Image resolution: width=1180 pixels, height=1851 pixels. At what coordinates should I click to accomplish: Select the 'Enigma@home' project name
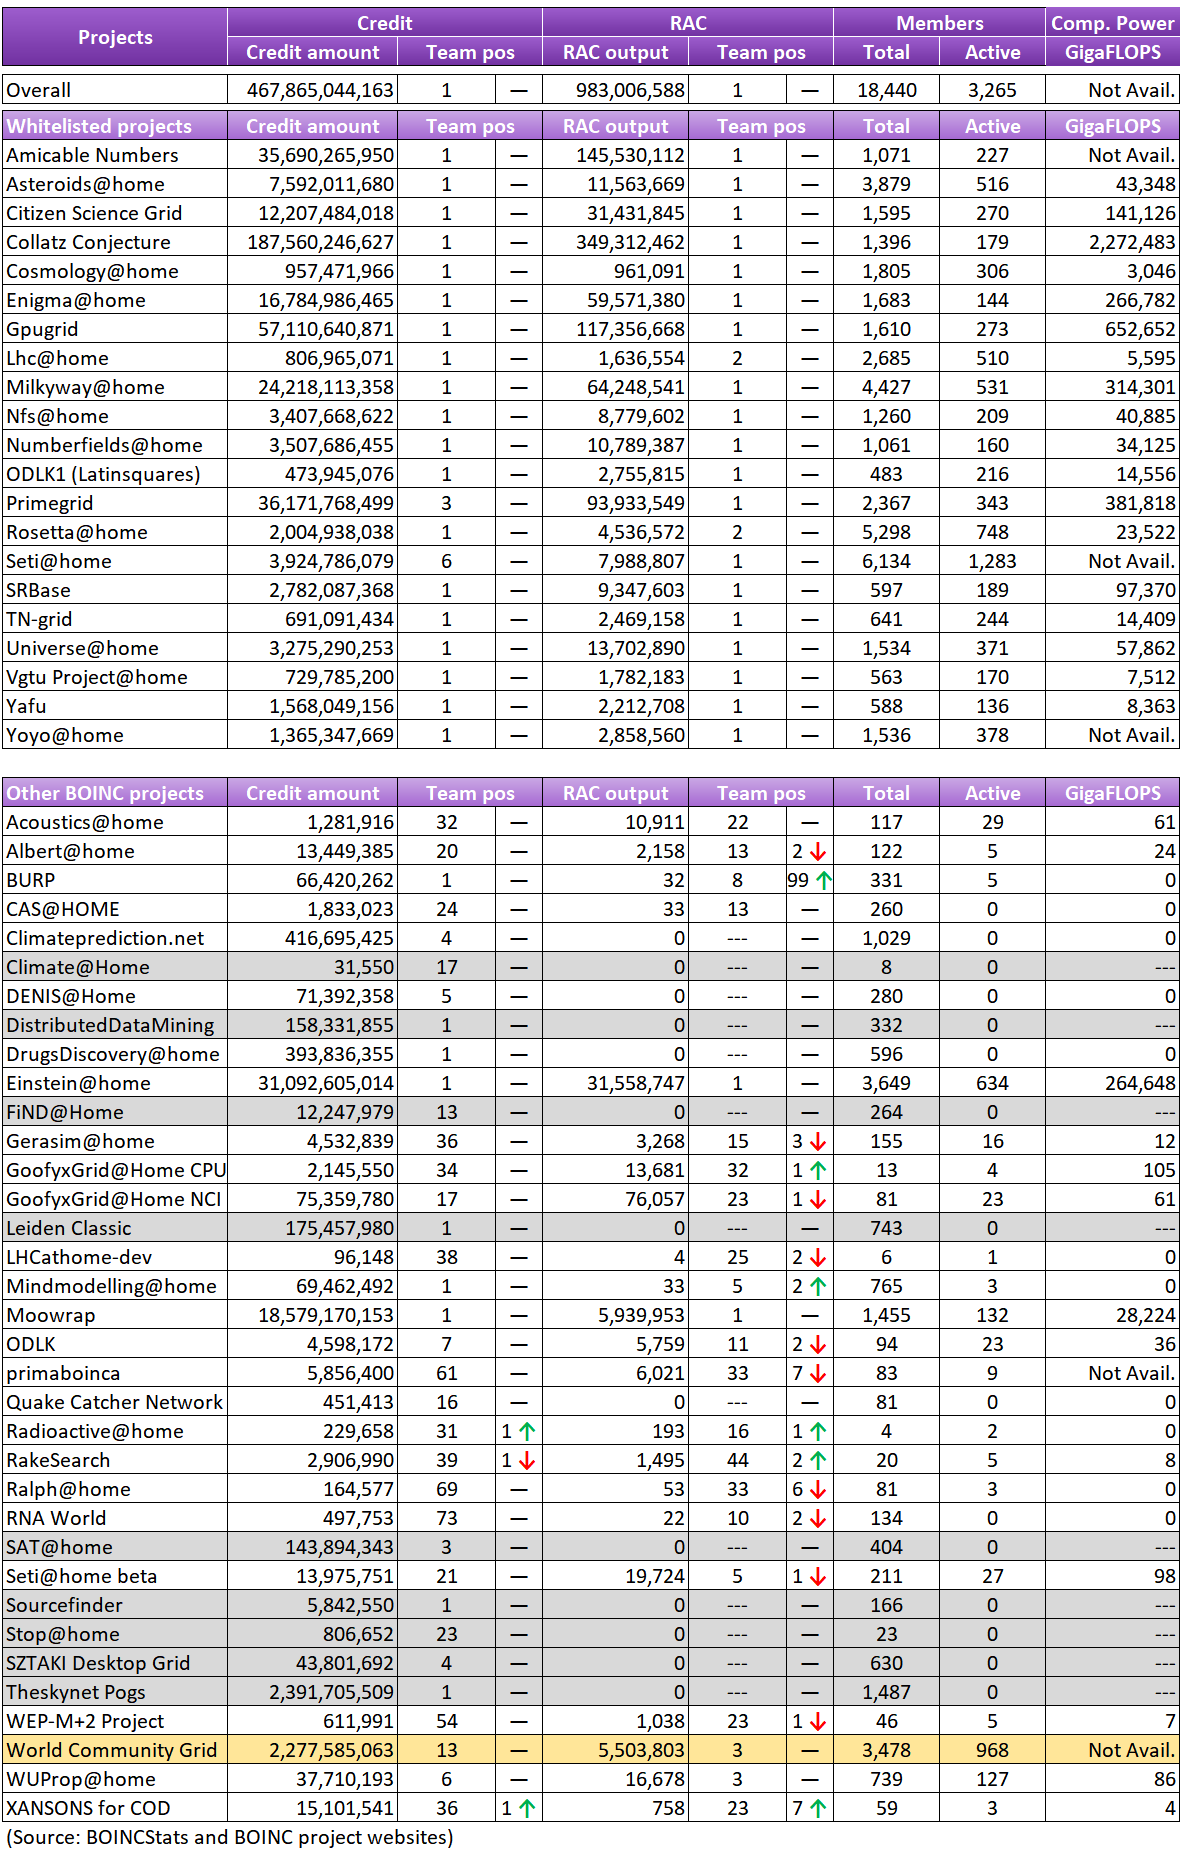coord(76,300)
